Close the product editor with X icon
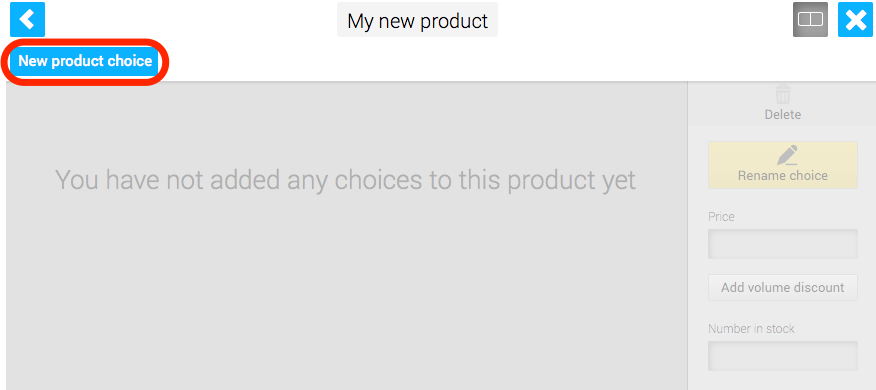Screen dimensions: 876x390 click(x=855, y=20)
